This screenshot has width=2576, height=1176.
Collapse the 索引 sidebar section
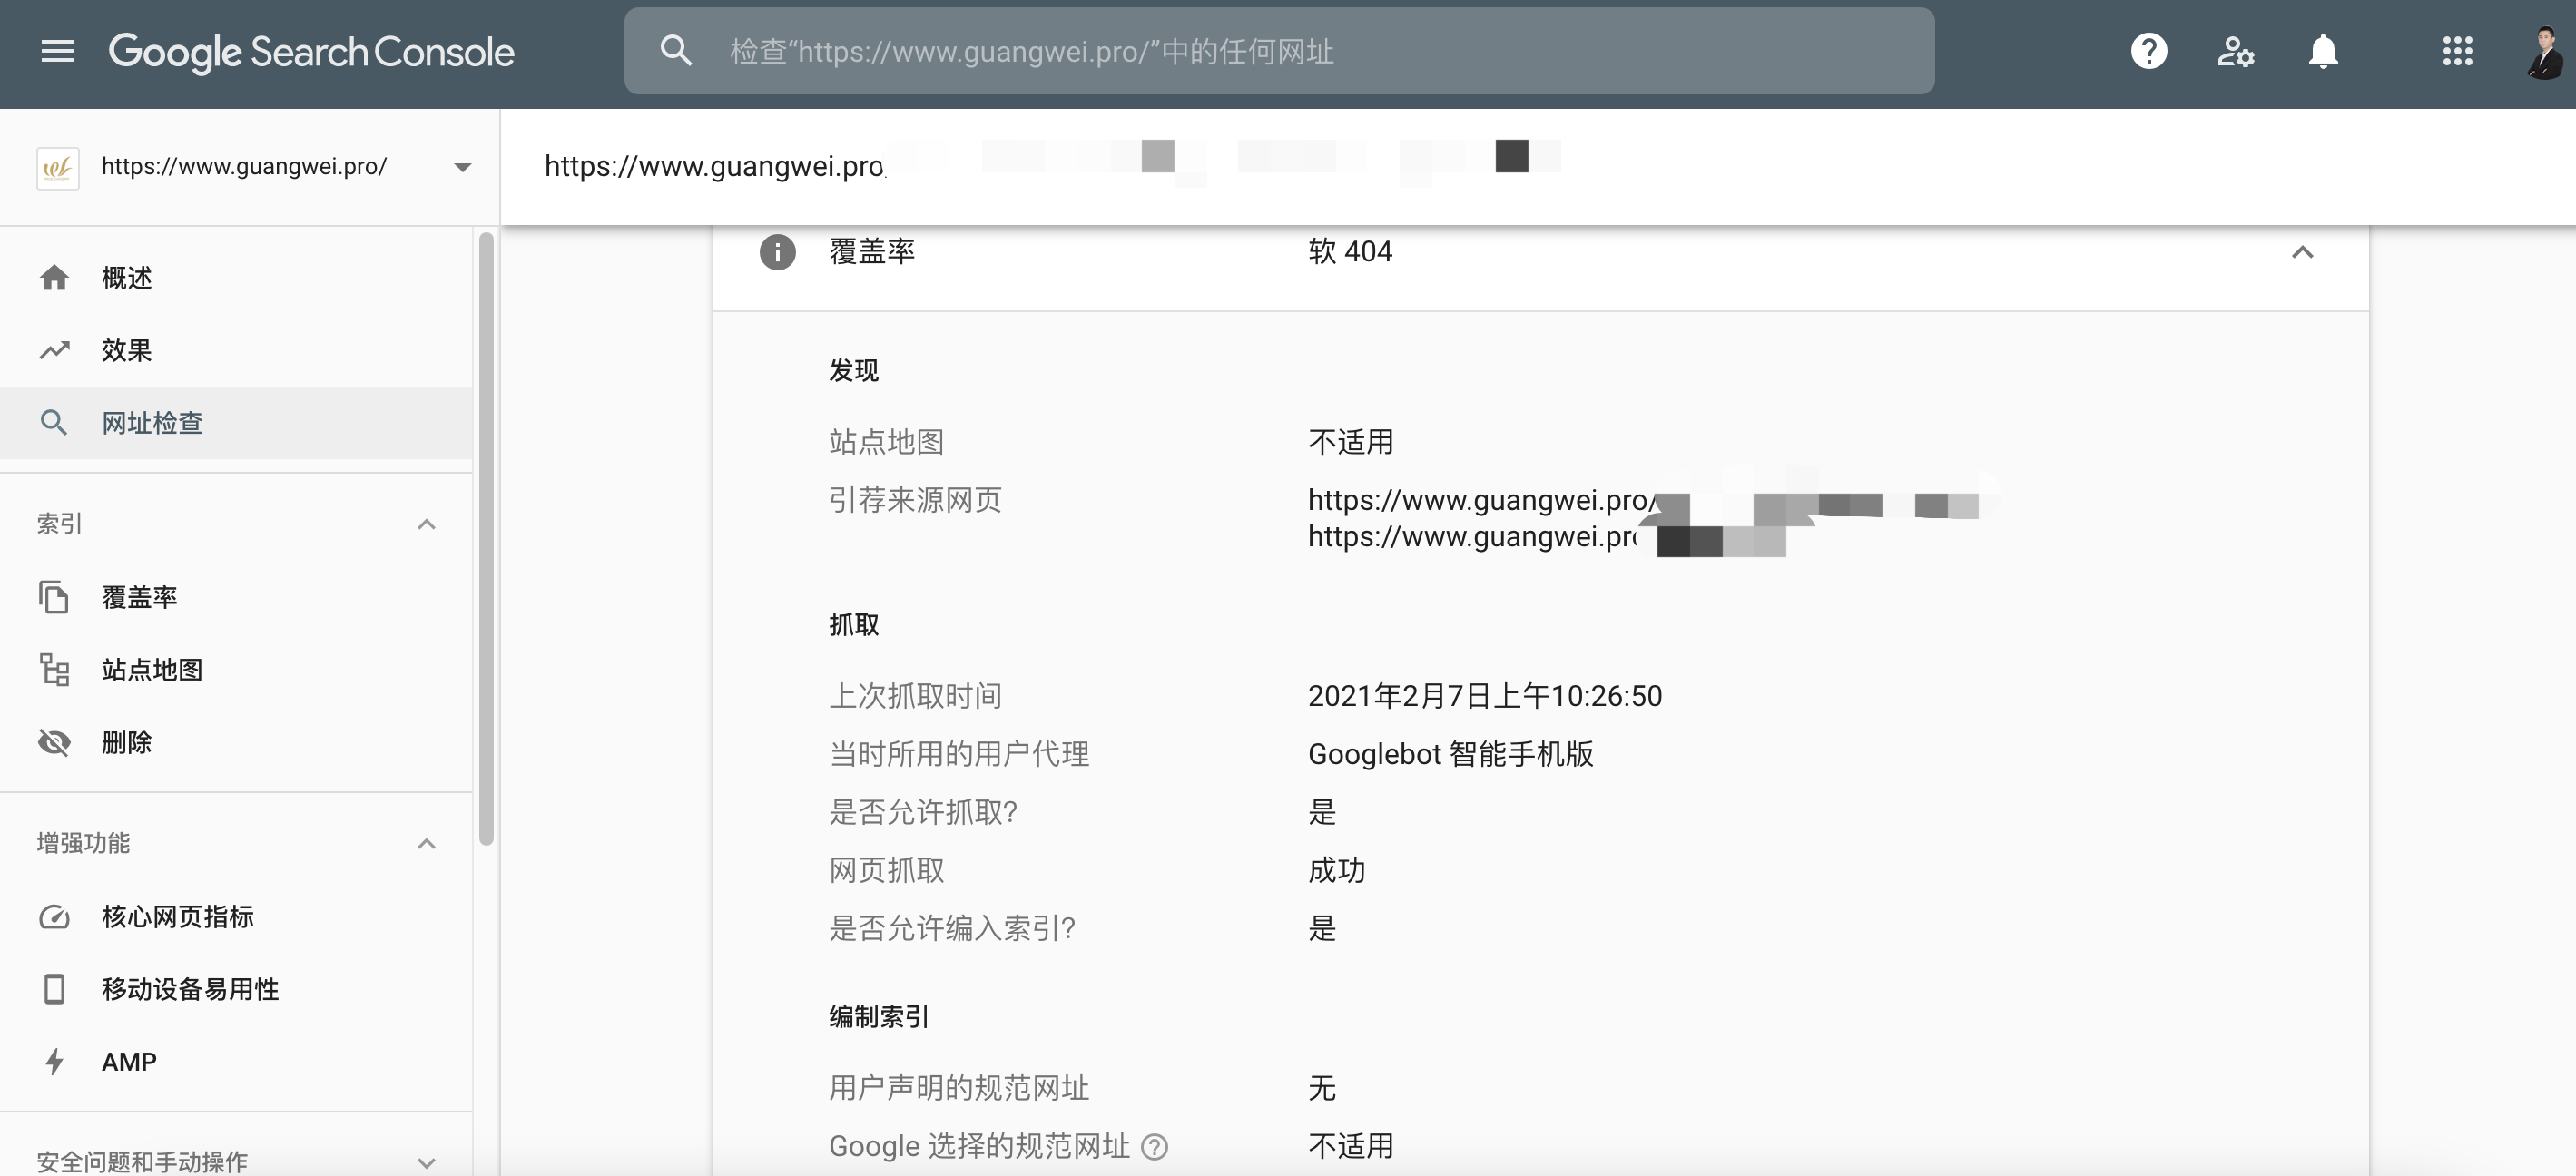pos(426,524)
